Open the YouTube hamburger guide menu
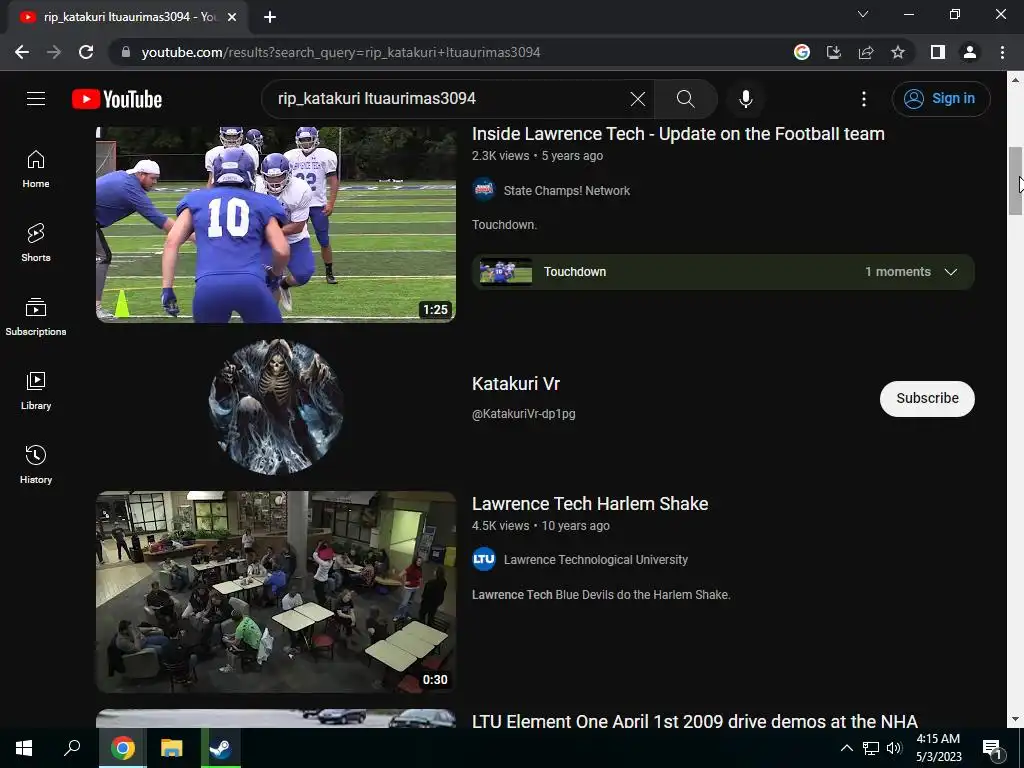Viewport: 1024px width, 768px height. coord(36,99)
